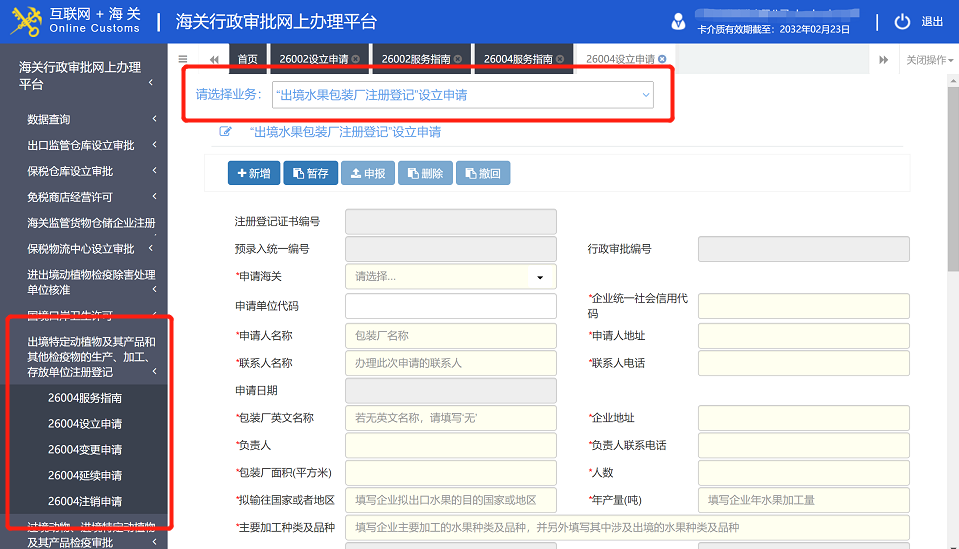Click the 联系人电话 input field
This screenshot has height=549, width=959.
(804, 363)
